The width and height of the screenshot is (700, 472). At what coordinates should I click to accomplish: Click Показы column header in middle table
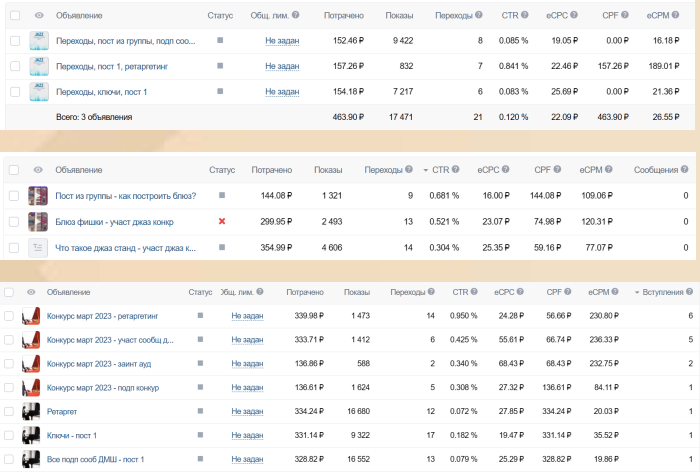point(328,170)
